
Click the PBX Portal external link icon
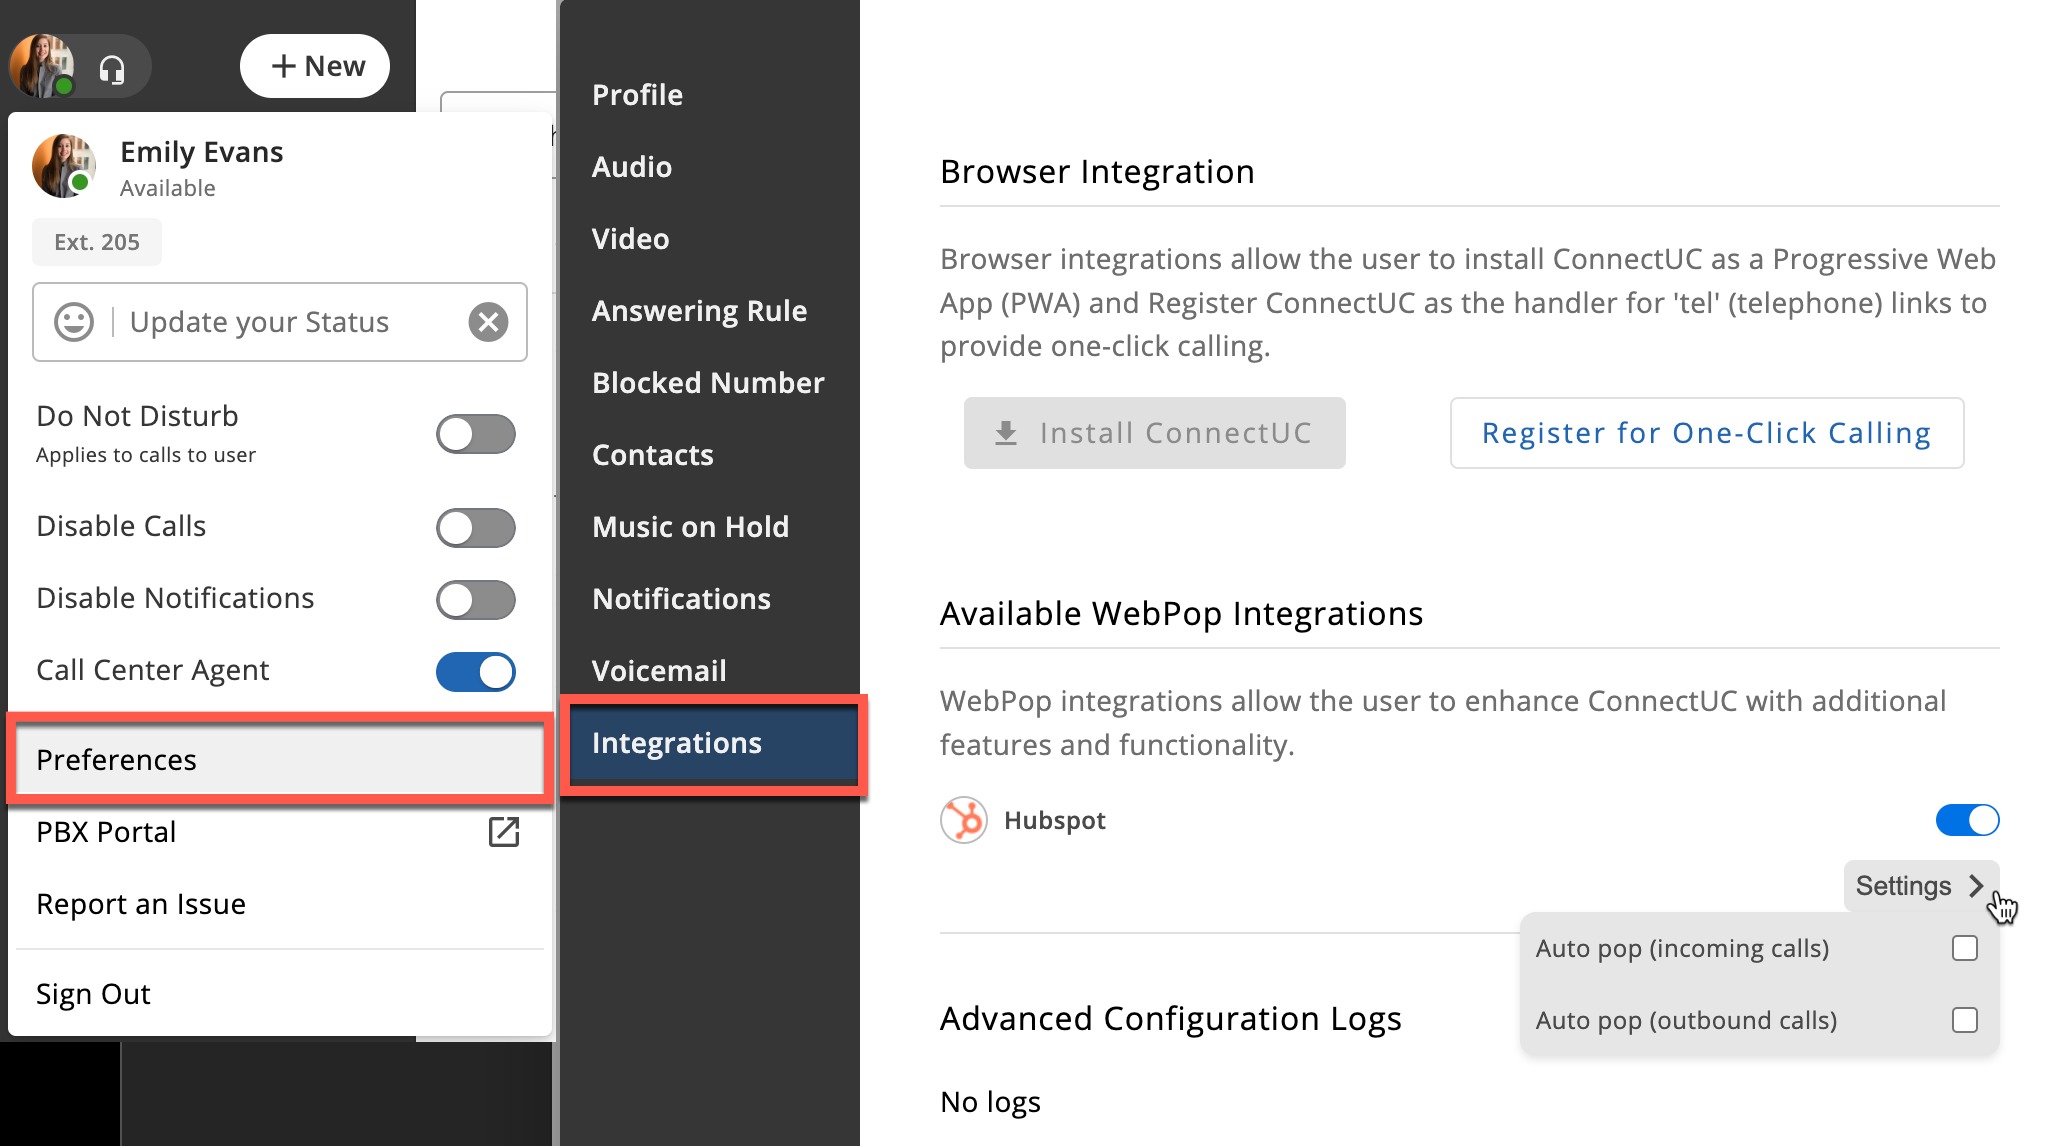click(x=503, y=831)
